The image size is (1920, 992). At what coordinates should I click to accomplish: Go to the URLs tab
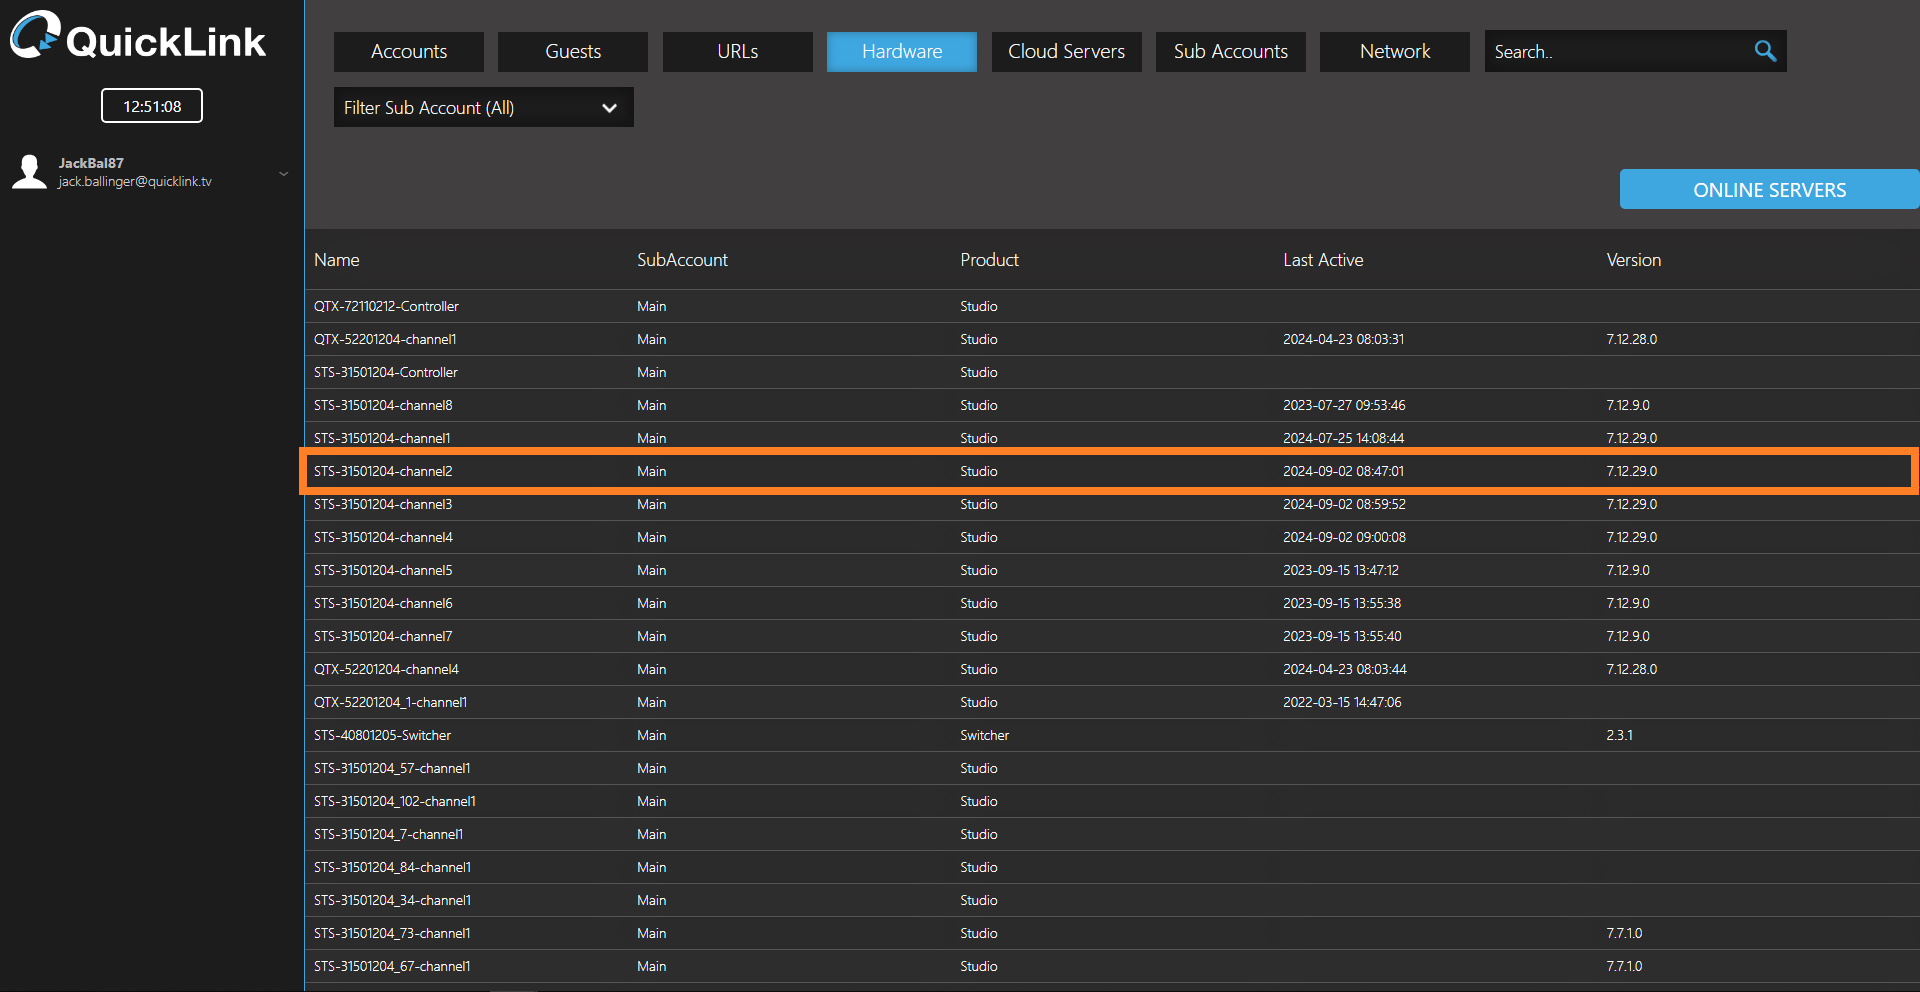coord(737,52)
